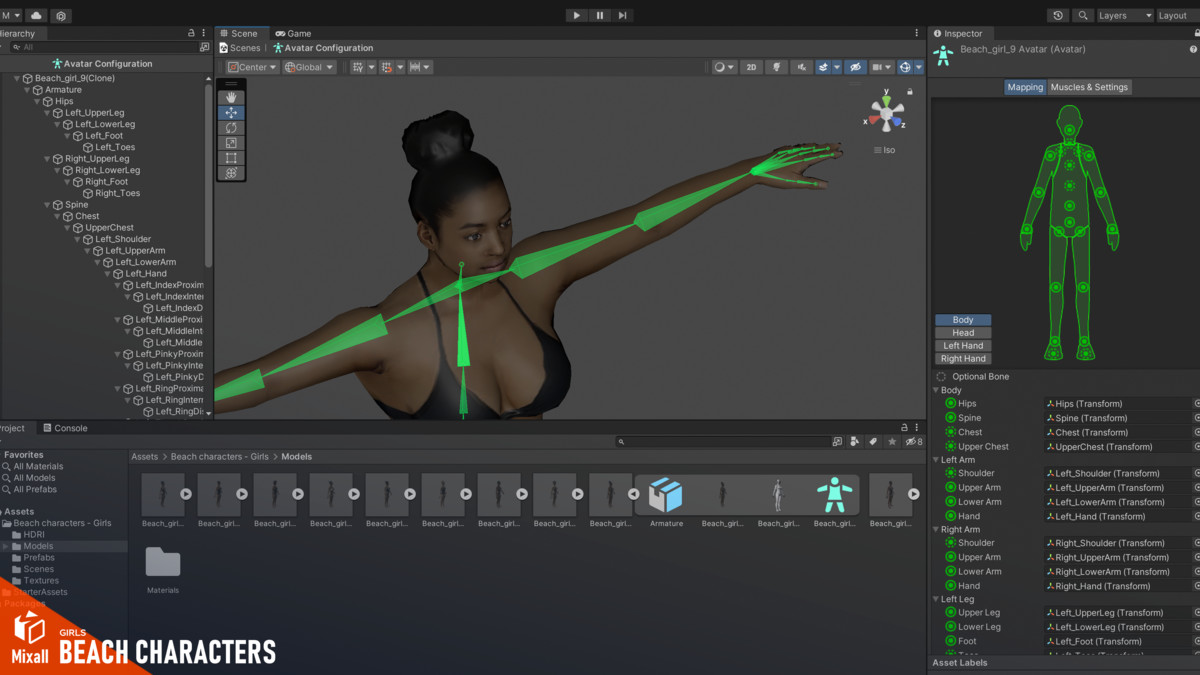Select the Body mapping button
This screenshot has height=675, width=1200.
[963, 320]
